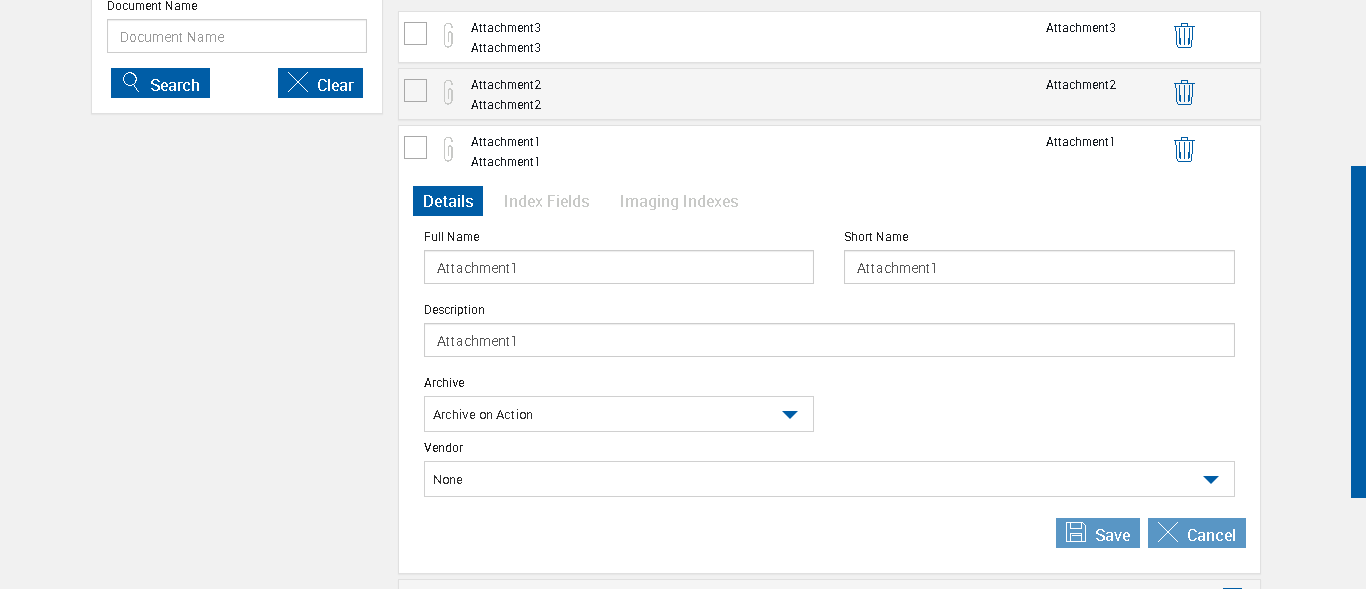Click the paperclip icon beside Attachment3
Screen dimensions: 1366x589
(x=449, y=36)
